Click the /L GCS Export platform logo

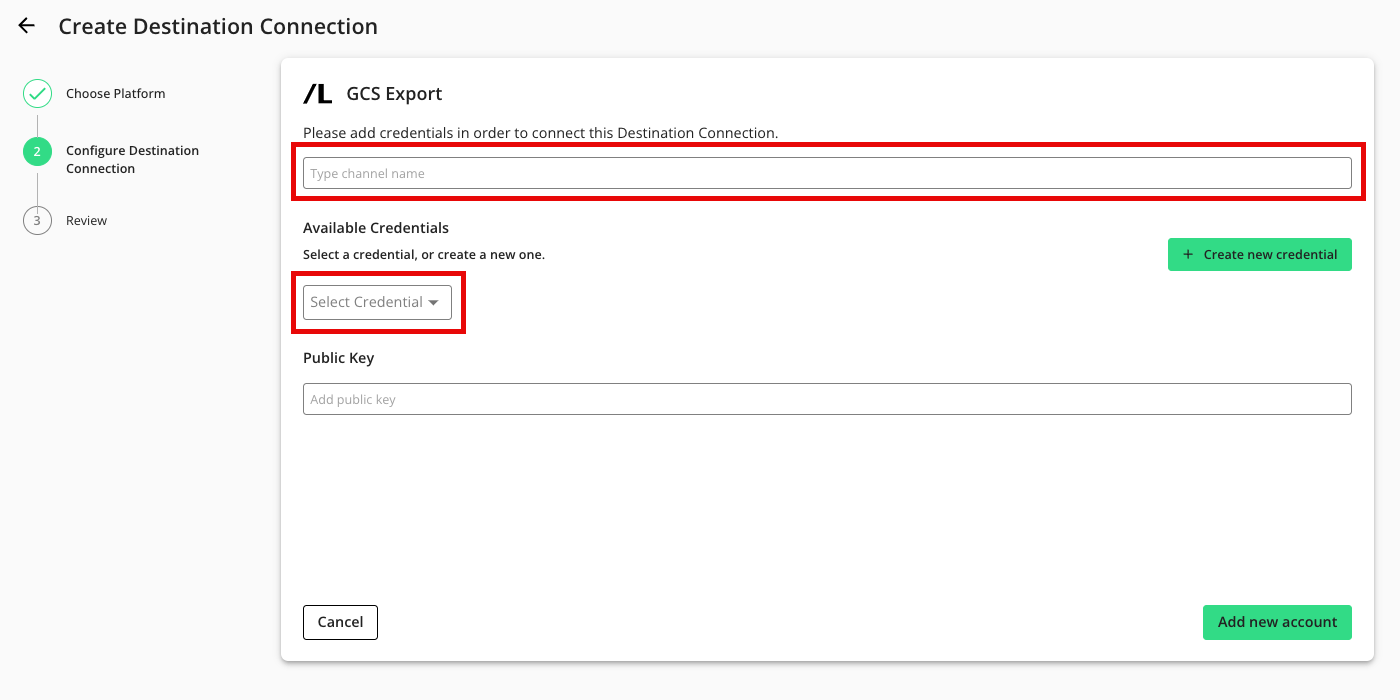point(316,93)
